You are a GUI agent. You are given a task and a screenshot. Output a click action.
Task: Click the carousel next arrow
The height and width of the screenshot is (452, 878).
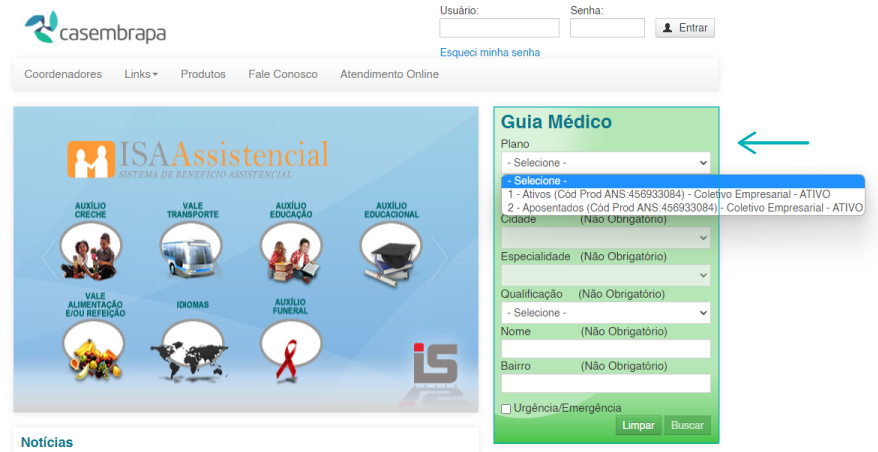pyautogui.click(x=441, y=258)
